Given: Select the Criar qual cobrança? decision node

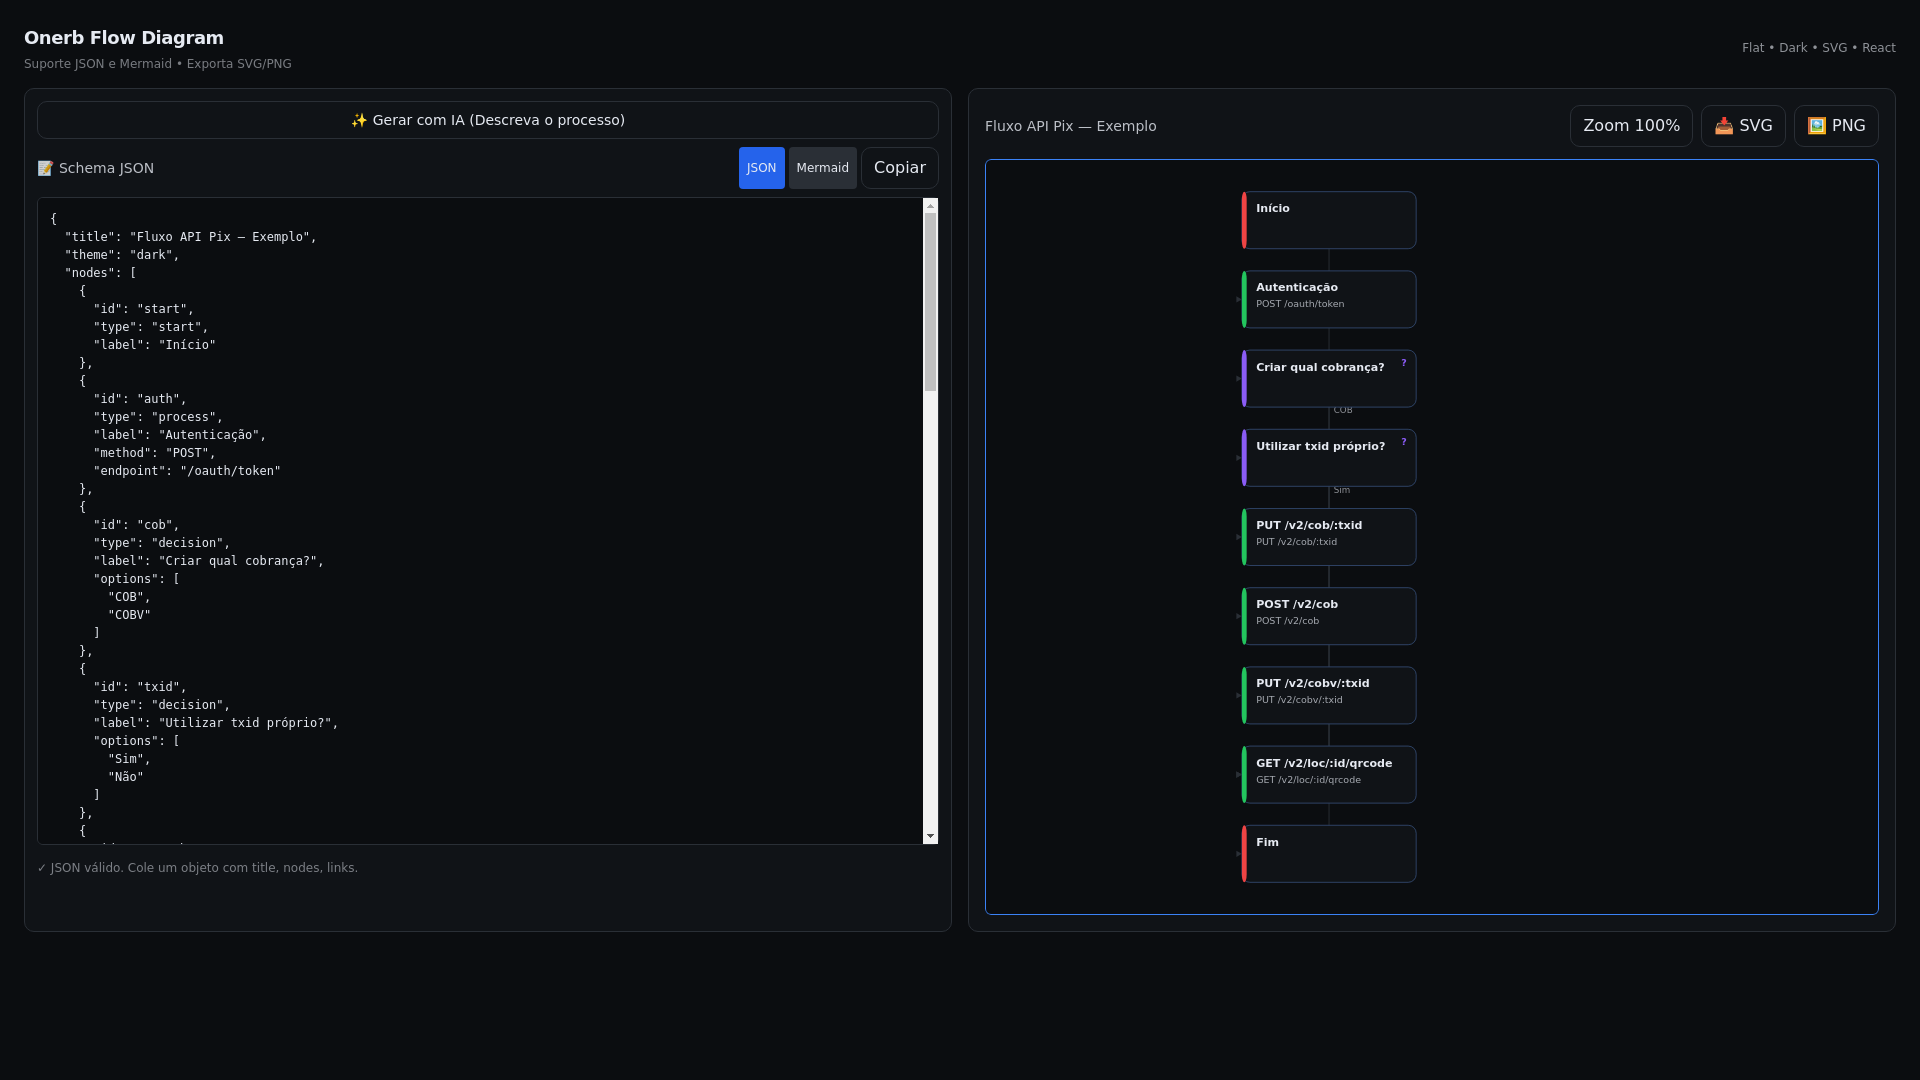Looking at the screenshot, I should [1329, 378].
